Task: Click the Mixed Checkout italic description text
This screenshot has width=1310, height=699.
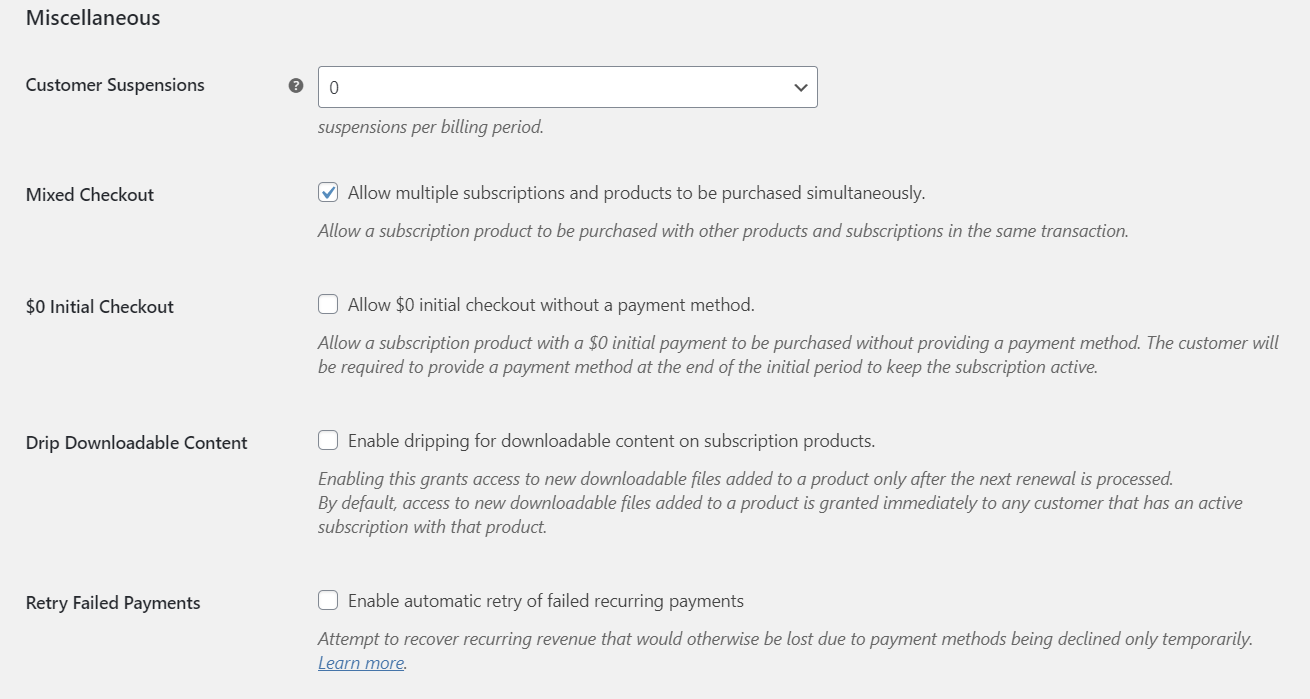Action: pos(723,231)
